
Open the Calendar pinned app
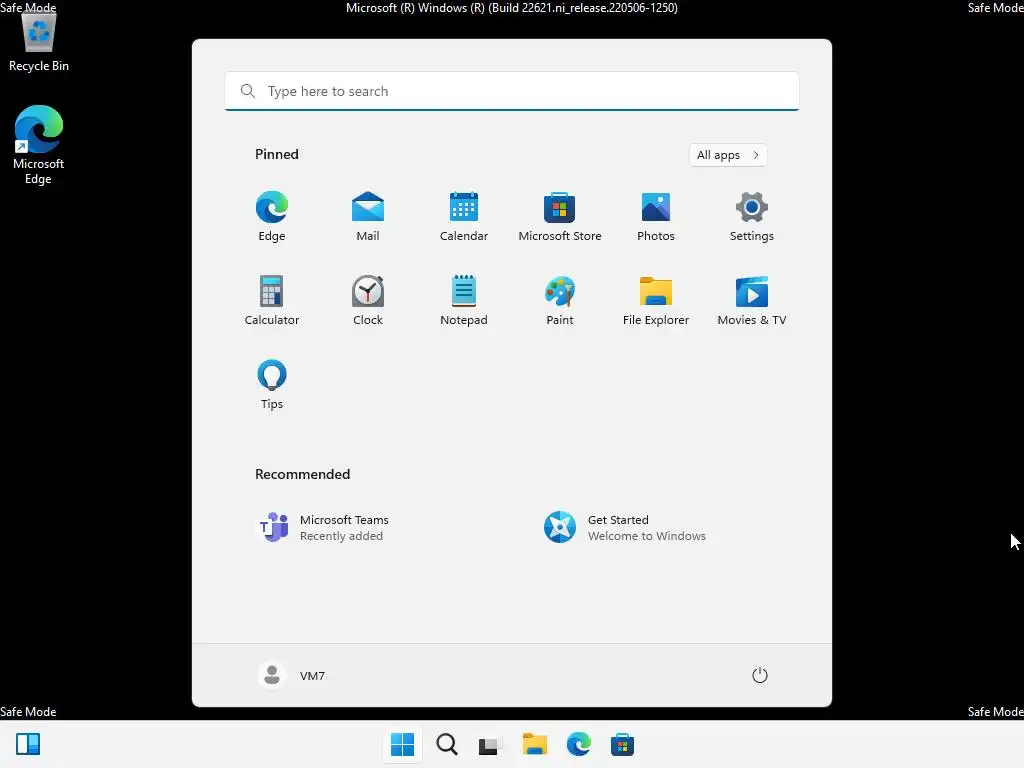(464, 216)
